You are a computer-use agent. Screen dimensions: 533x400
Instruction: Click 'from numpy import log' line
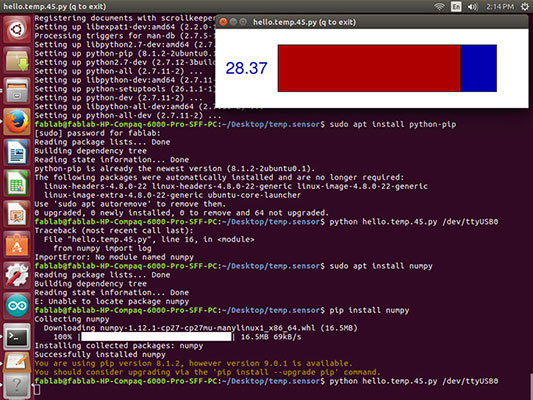[102, 248]
